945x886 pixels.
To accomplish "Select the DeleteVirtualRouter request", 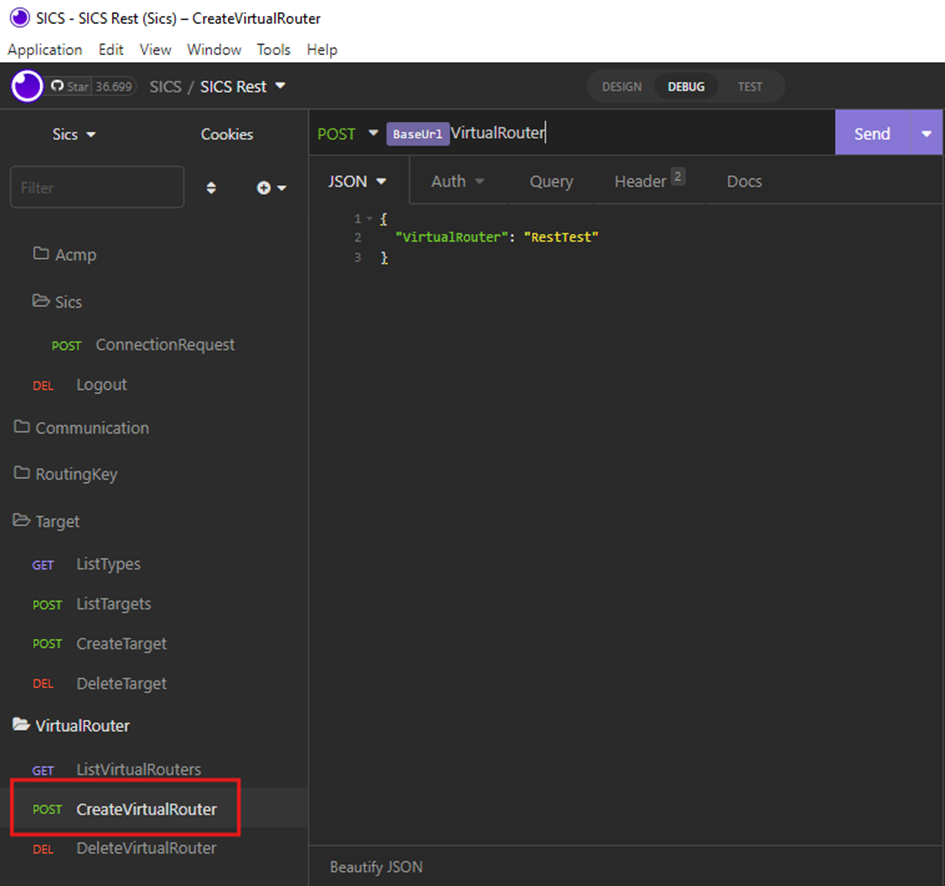I will point(146,848).
